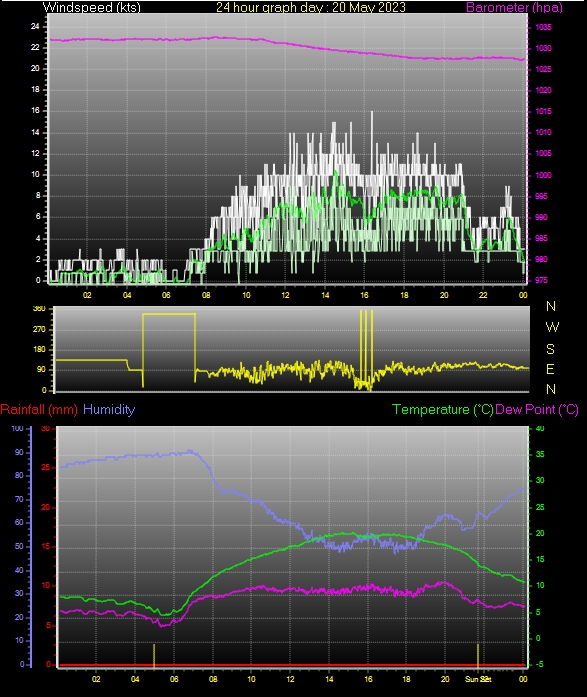The height and width of the screenshot is (697, 587).
Task: Click the 24 kts windspeed axis value
Action: pyautogui.click(x=35, y=26)
